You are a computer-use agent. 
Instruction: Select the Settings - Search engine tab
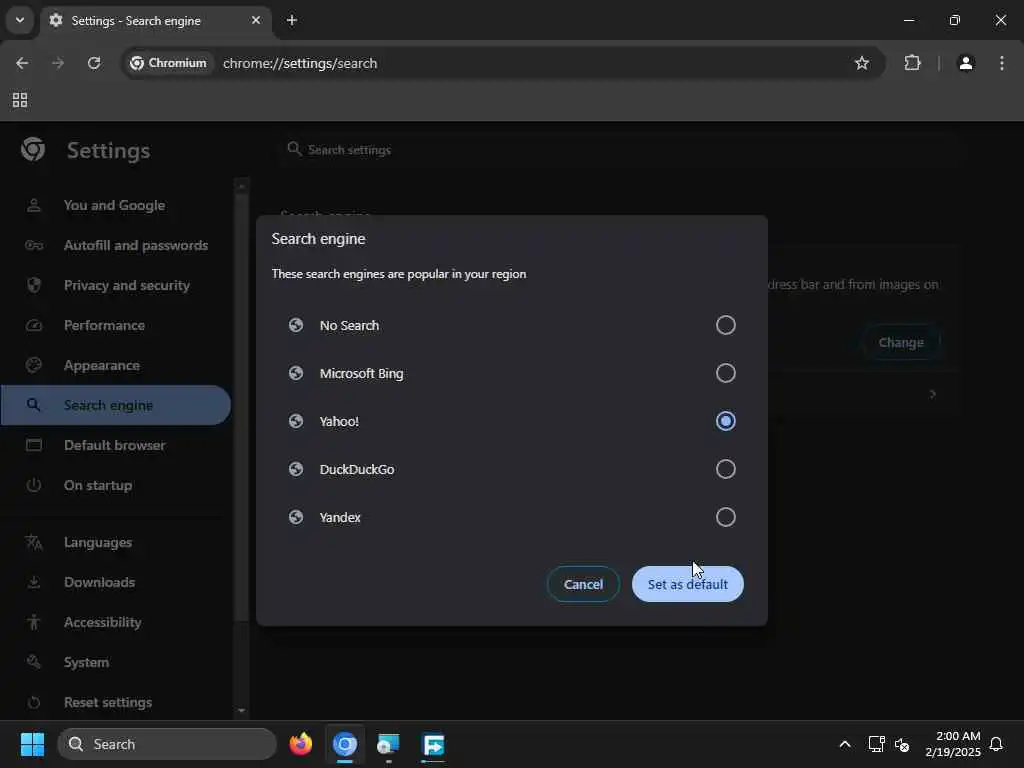155,21
